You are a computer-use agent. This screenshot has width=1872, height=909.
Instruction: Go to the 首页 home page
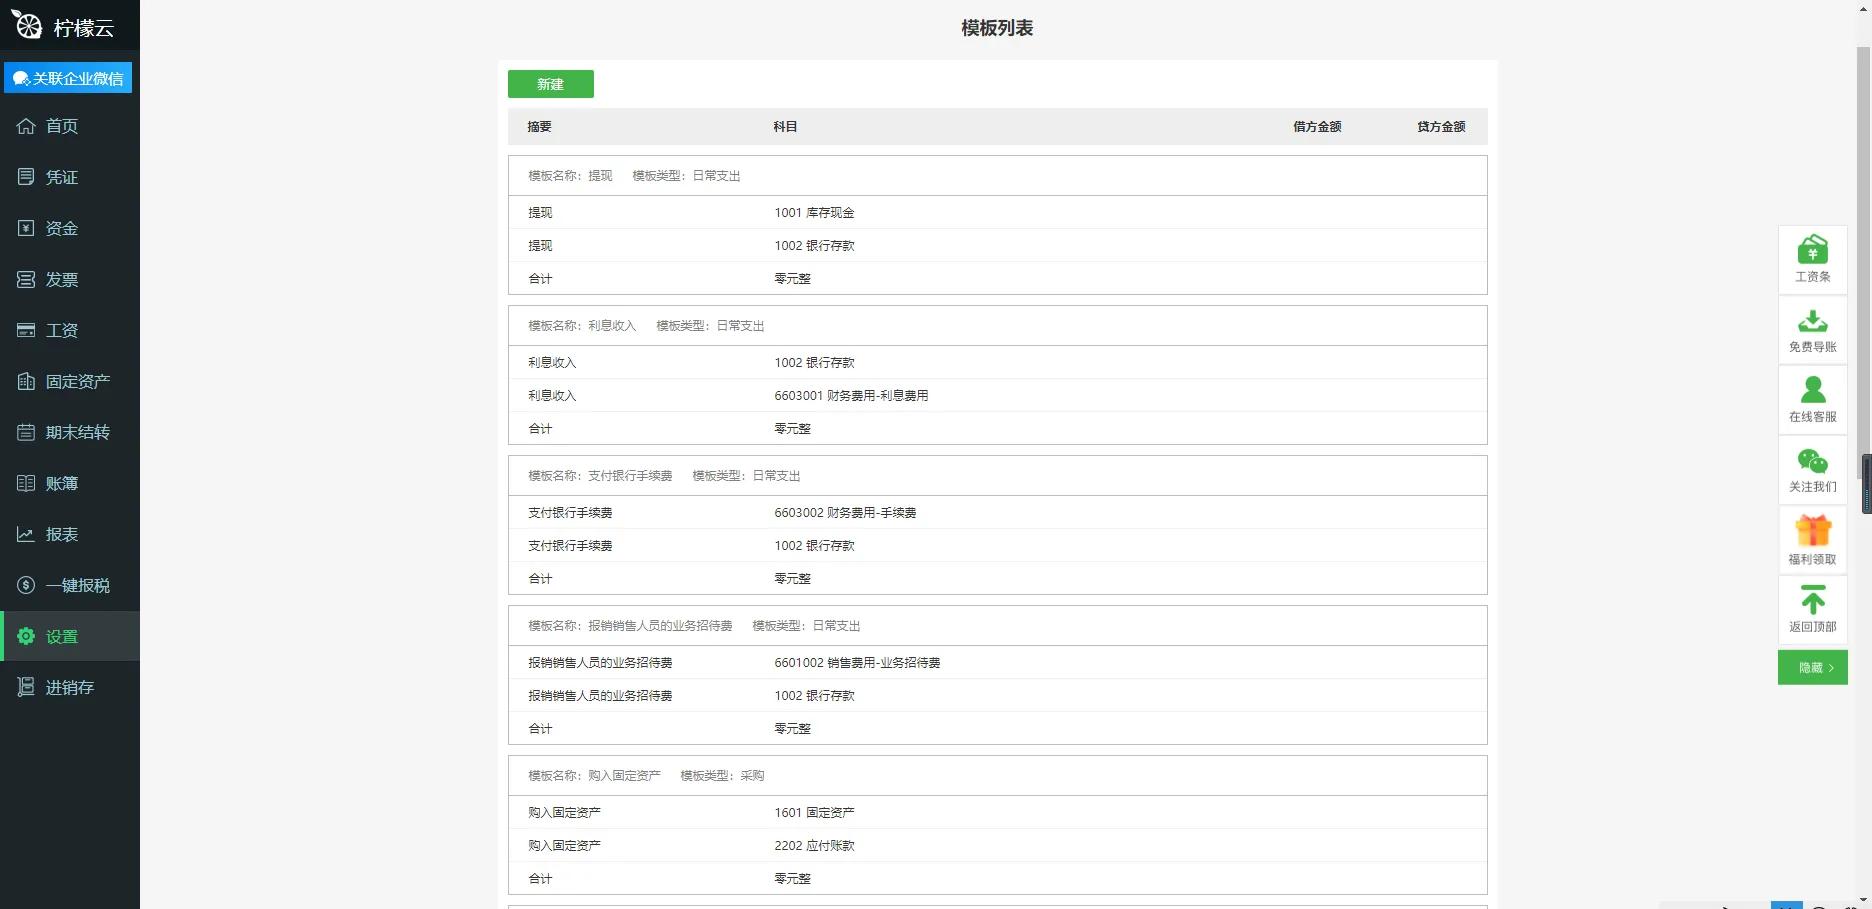coord(60,126)
